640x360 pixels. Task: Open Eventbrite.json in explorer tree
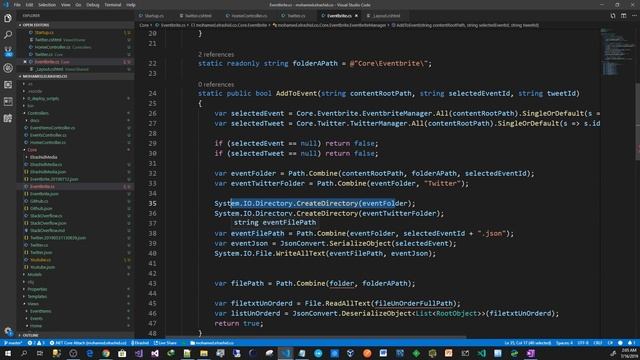(44, 194)
